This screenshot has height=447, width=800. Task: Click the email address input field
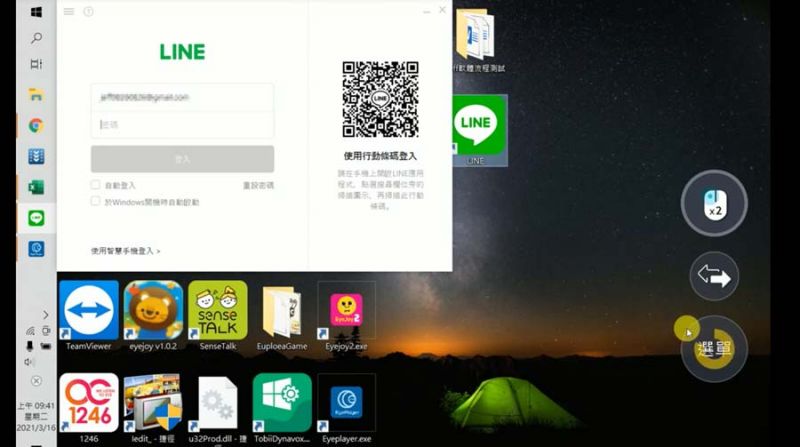(182, 98)
